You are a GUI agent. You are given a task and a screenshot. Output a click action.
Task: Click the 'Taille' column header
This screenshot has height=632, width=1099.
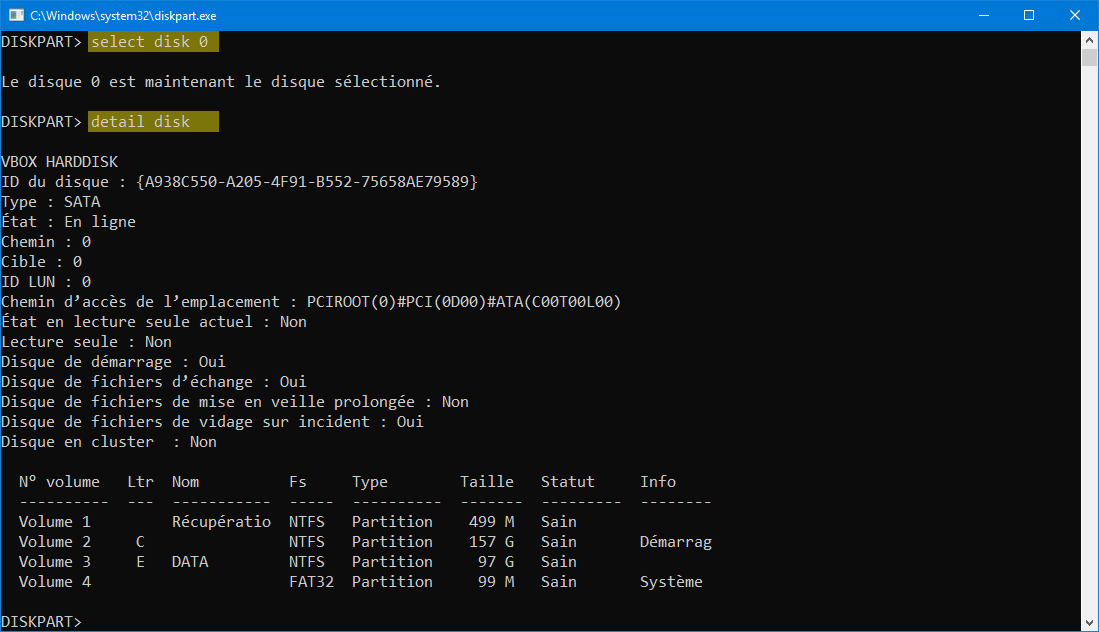click(487, 482)
